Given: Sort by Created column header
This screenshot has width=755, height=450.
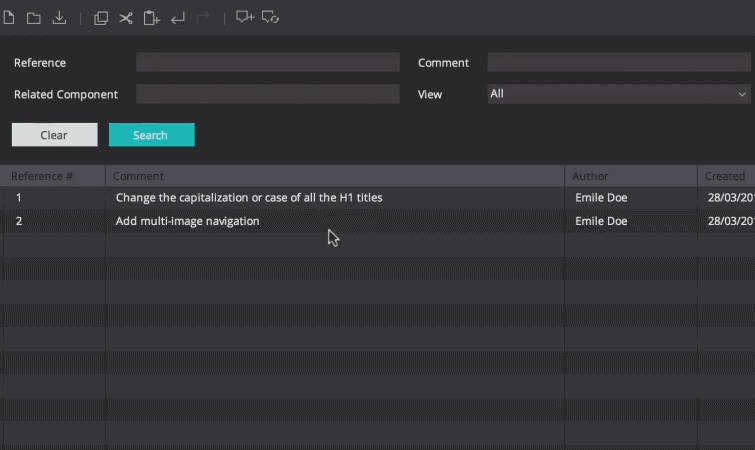Looking at the screenshot, I should pyautogui.click(x=726, y=176).
